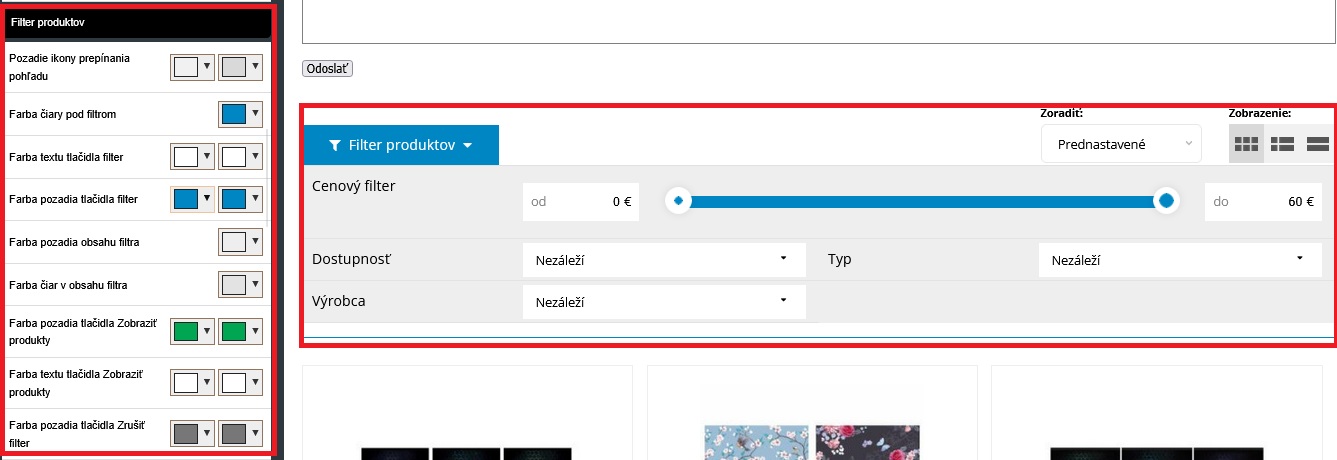Switch to the wide rows view icon
This screenshot has height=460, width=1337.
(x=1318, y=144)
